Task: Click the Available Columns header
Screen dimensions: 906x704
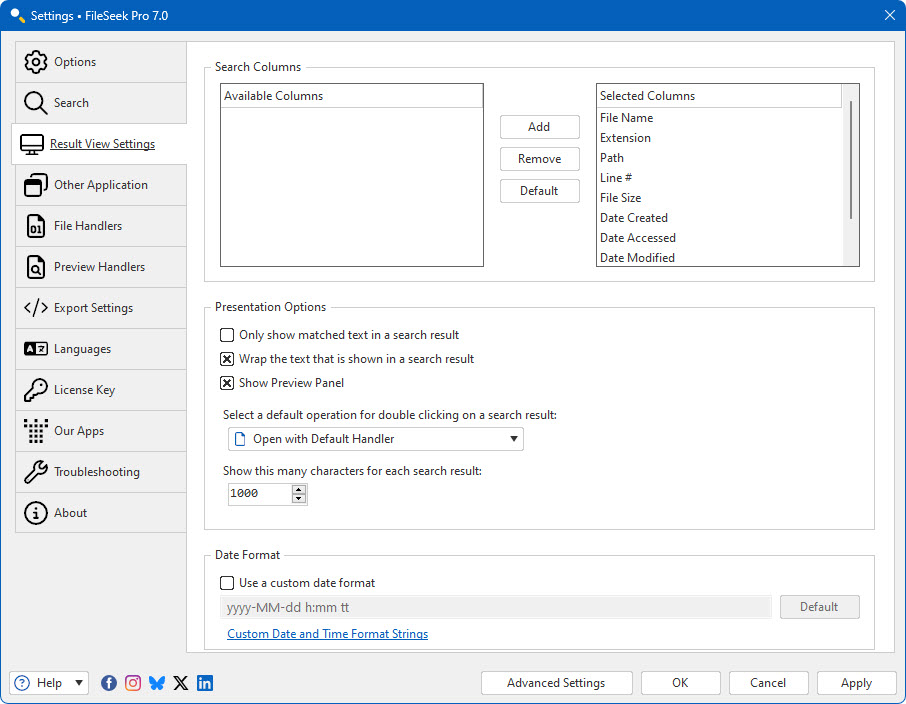Action: [351, 96]
